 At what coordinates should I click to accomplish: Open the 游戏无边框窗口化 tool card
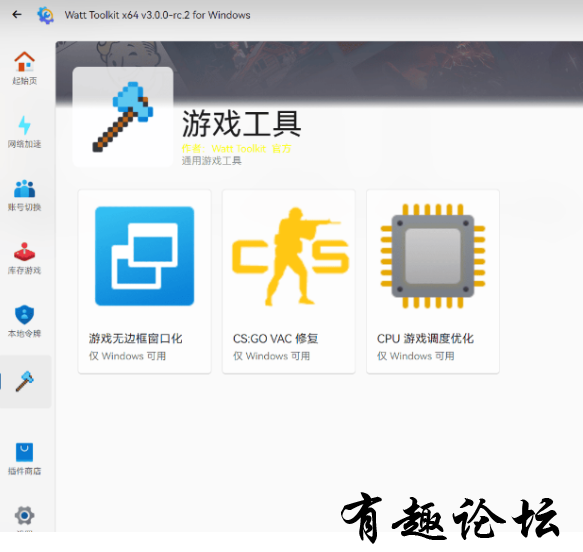tap(145, 281)
